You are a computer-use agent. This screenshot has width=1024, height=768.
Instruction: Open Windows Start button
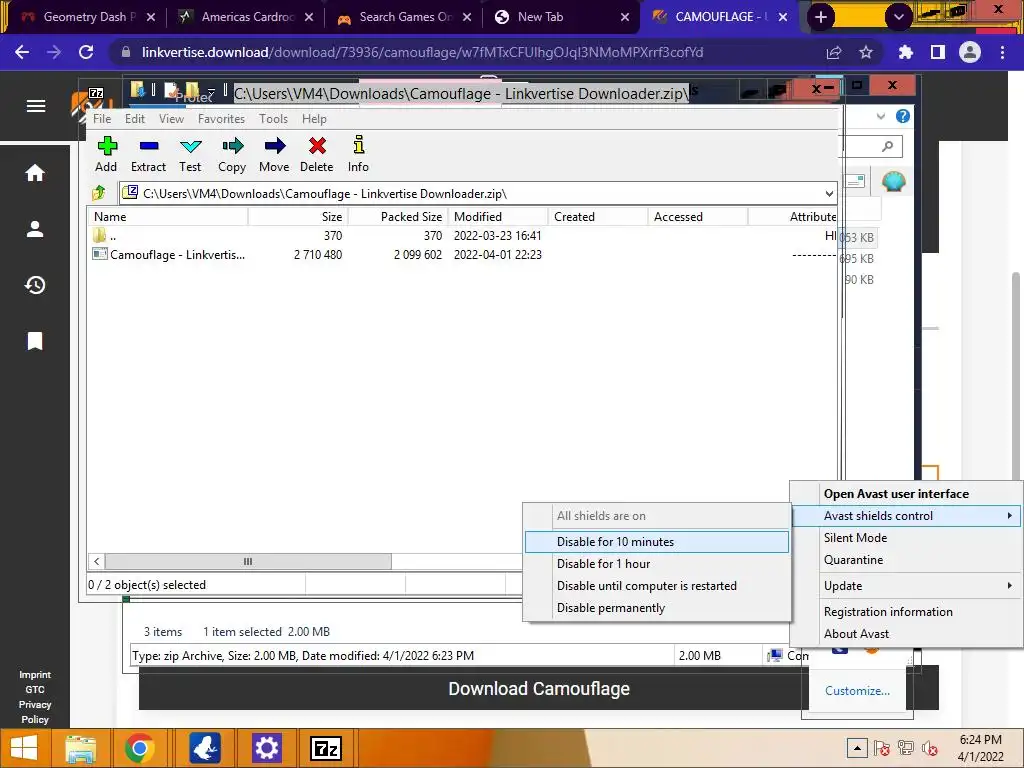click(24, 748)
